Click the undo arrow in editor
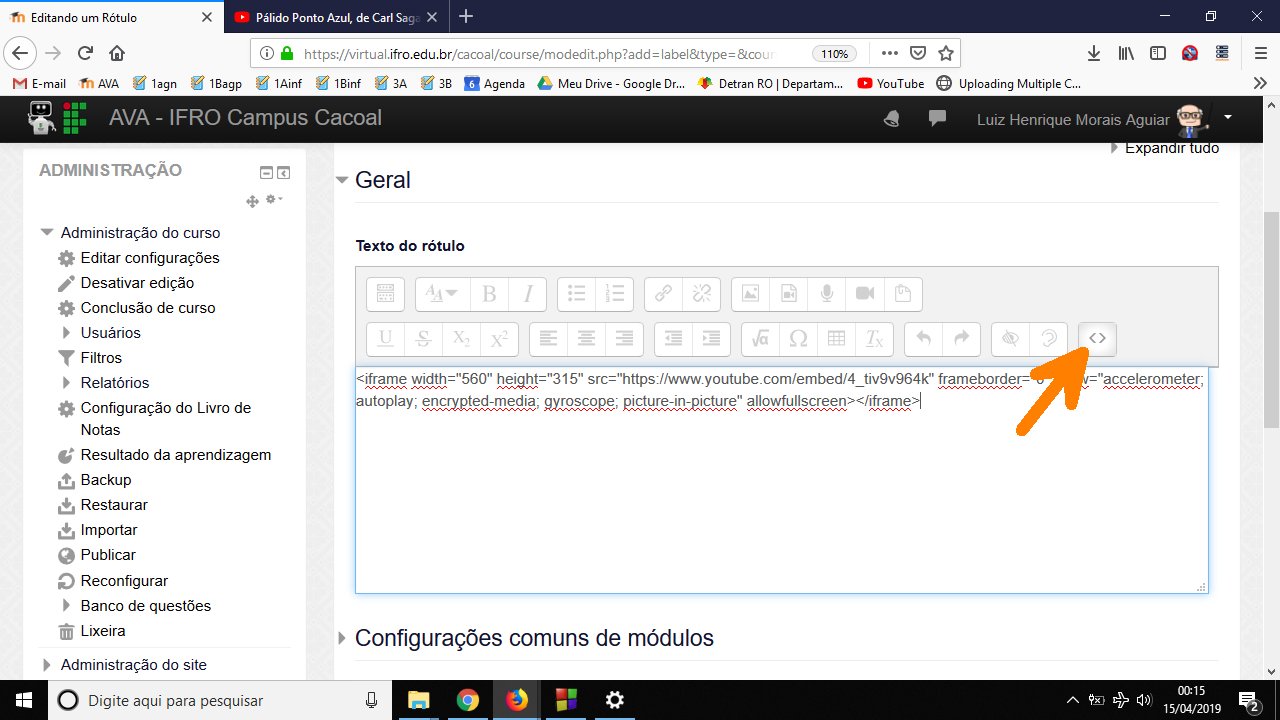The image size is (1280, 720). click(x=923, y=339)
